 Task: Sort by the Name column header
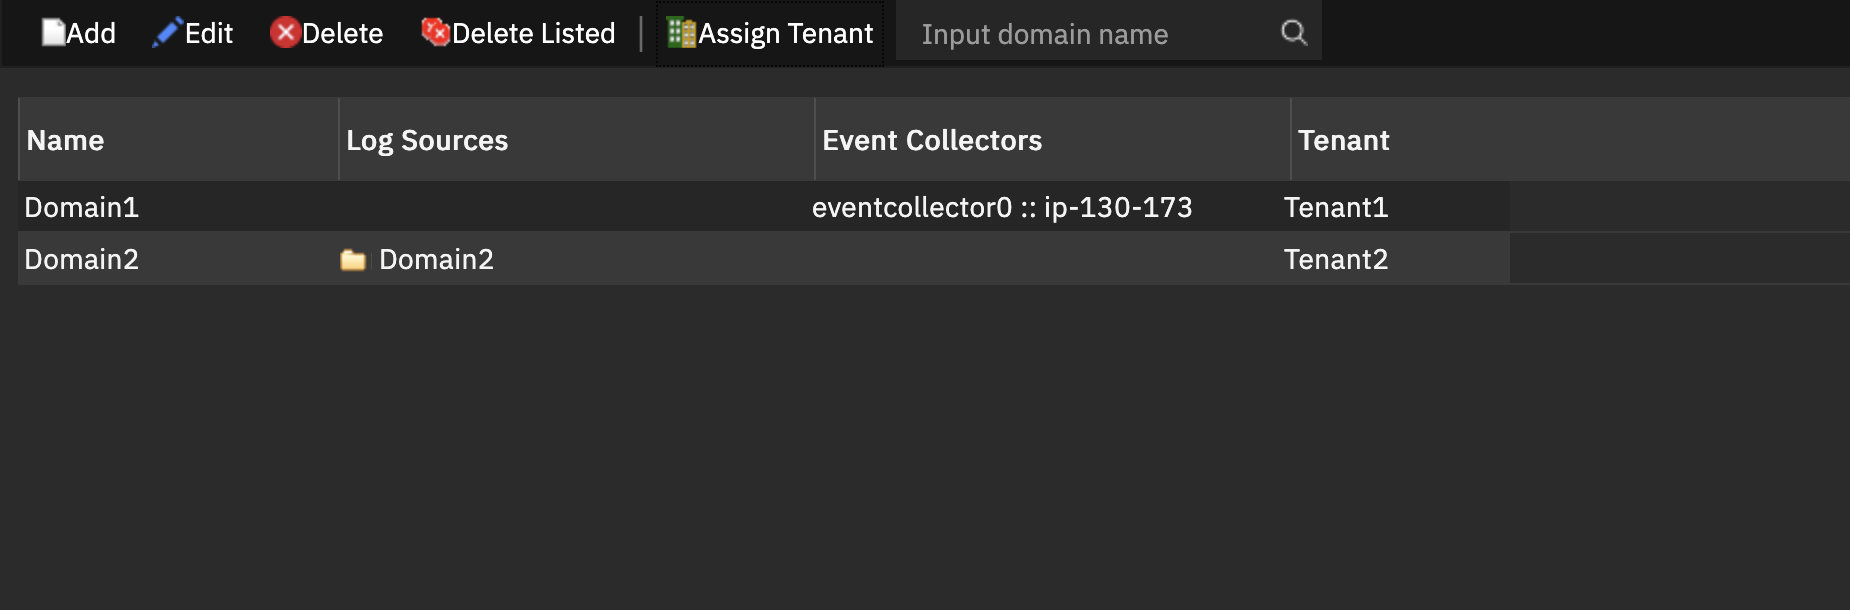click(65, 140)
